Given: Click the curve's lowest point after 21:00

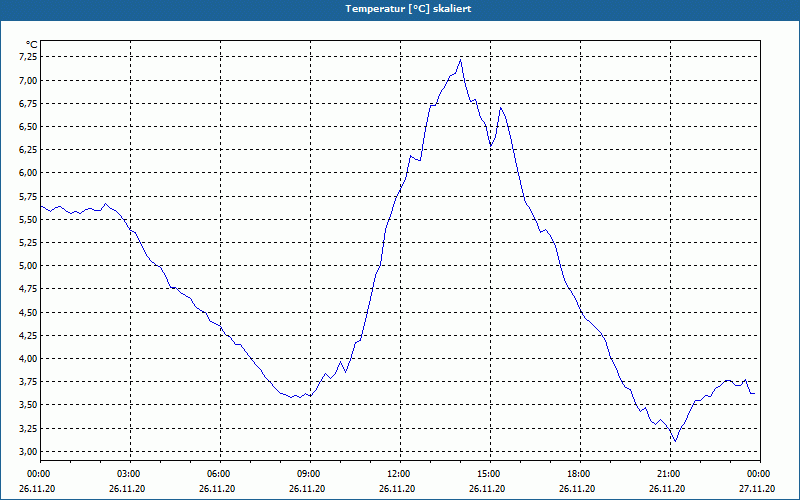Looking at the screenshot, I should pyautogui.click(x=675, y=441).
